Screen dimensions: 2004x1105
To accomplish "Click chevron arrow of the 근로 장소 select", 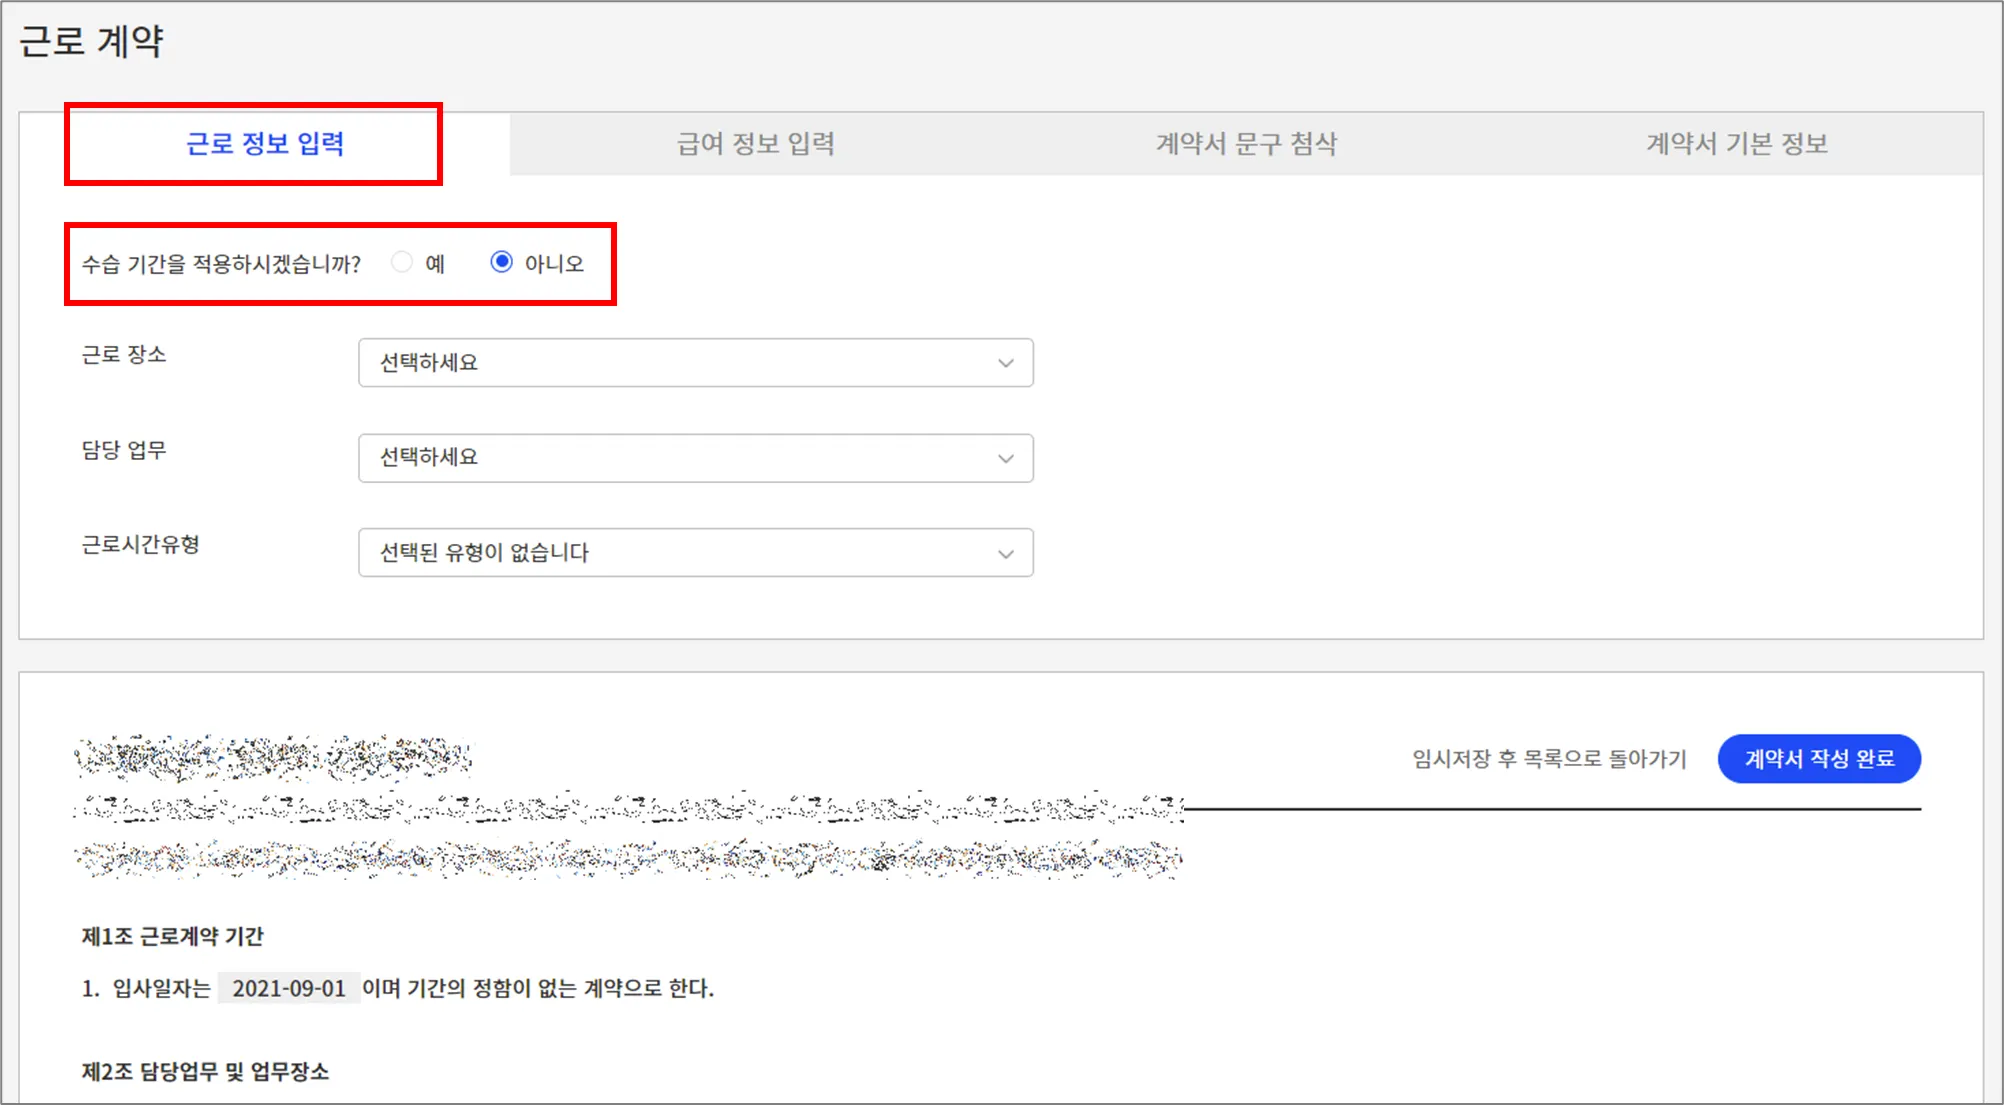I will coord(1005,363).
